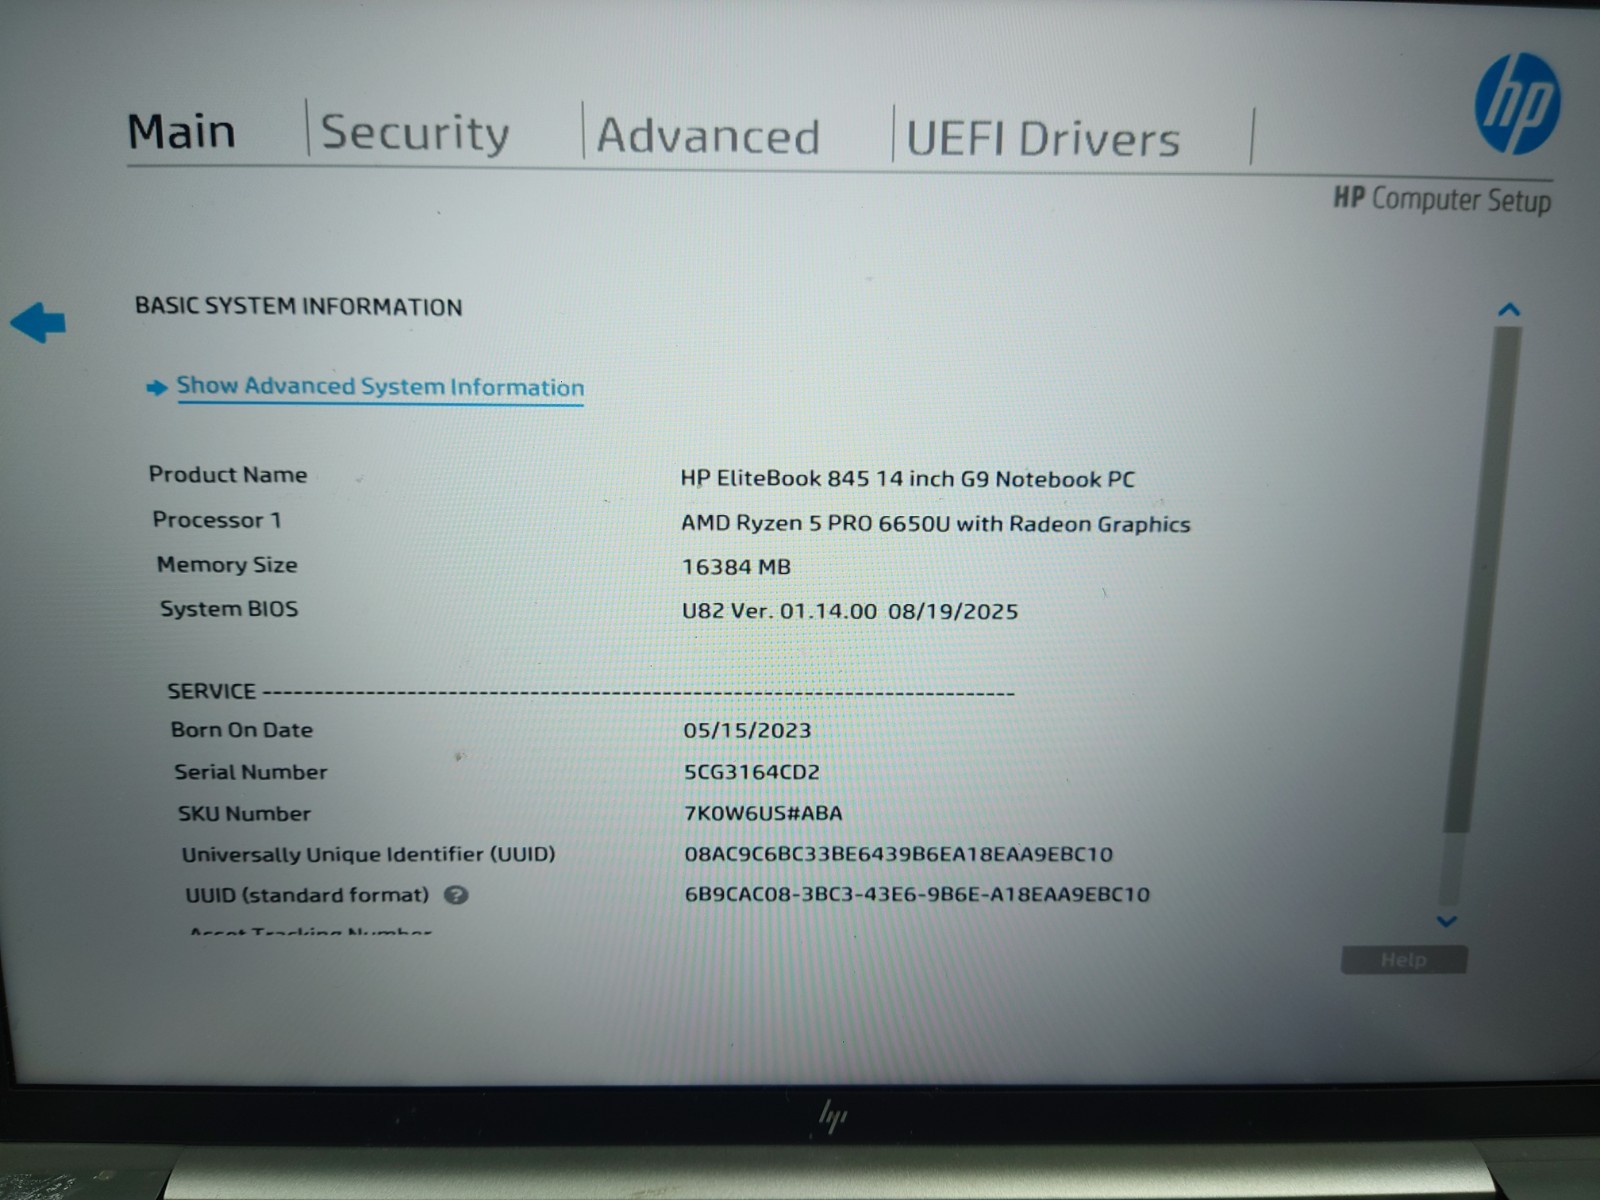
Task: Select U82 Ver. 01.14.00 BIOS value
Action: tap(850, 611)
